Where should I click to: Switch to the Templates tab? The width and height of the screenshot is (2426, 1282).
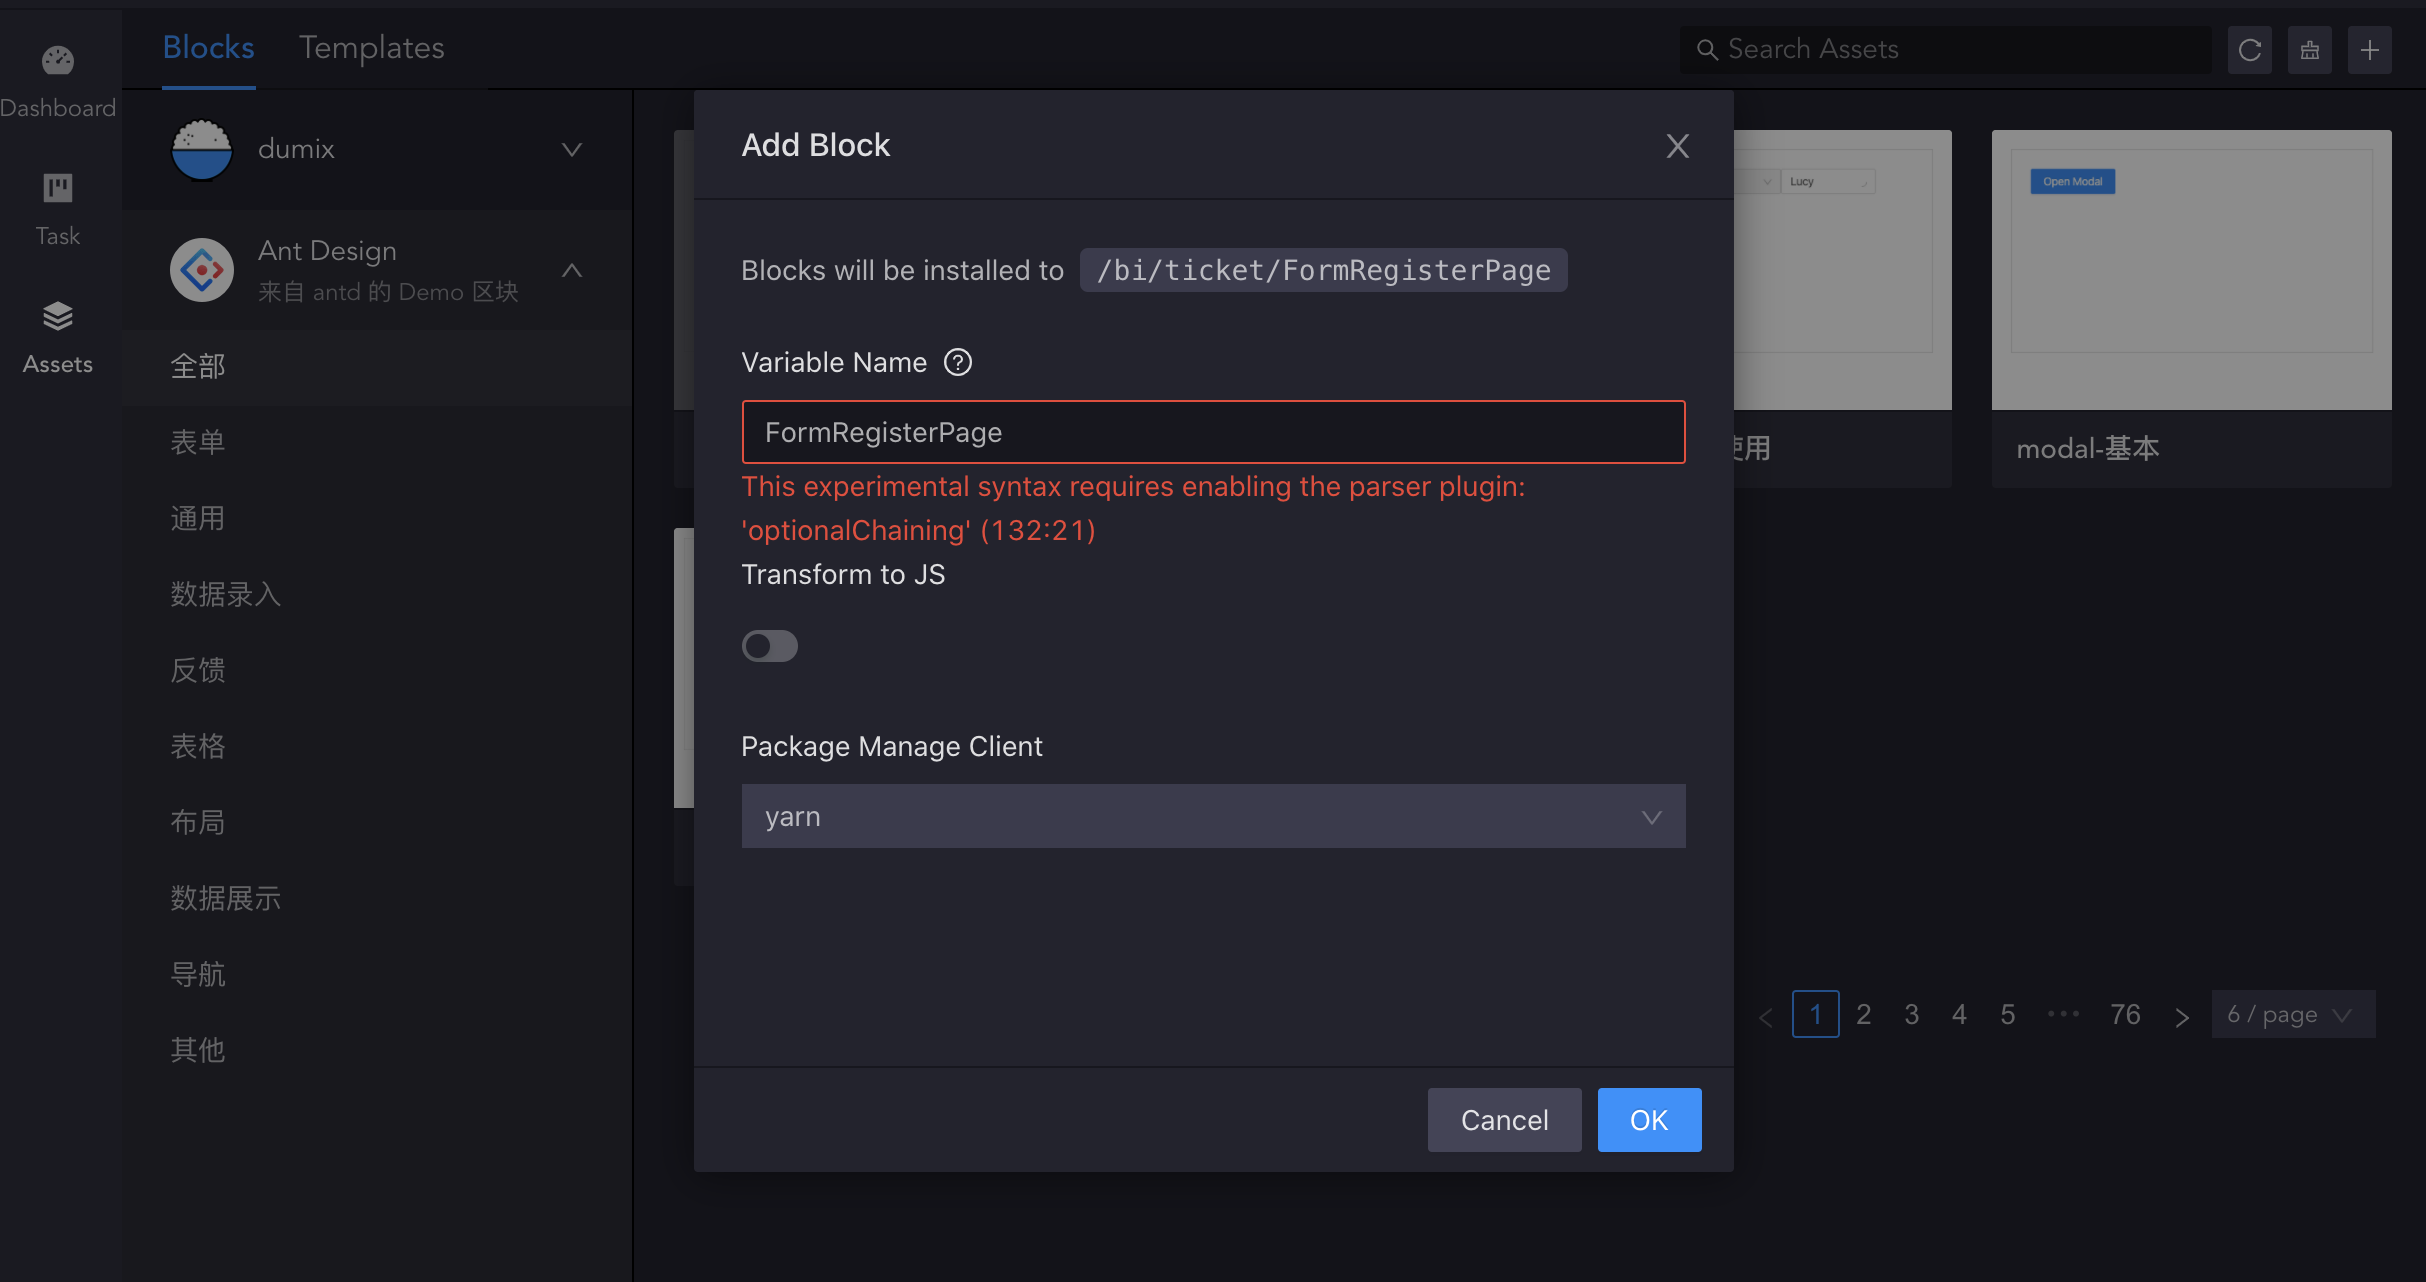[371, 48]
